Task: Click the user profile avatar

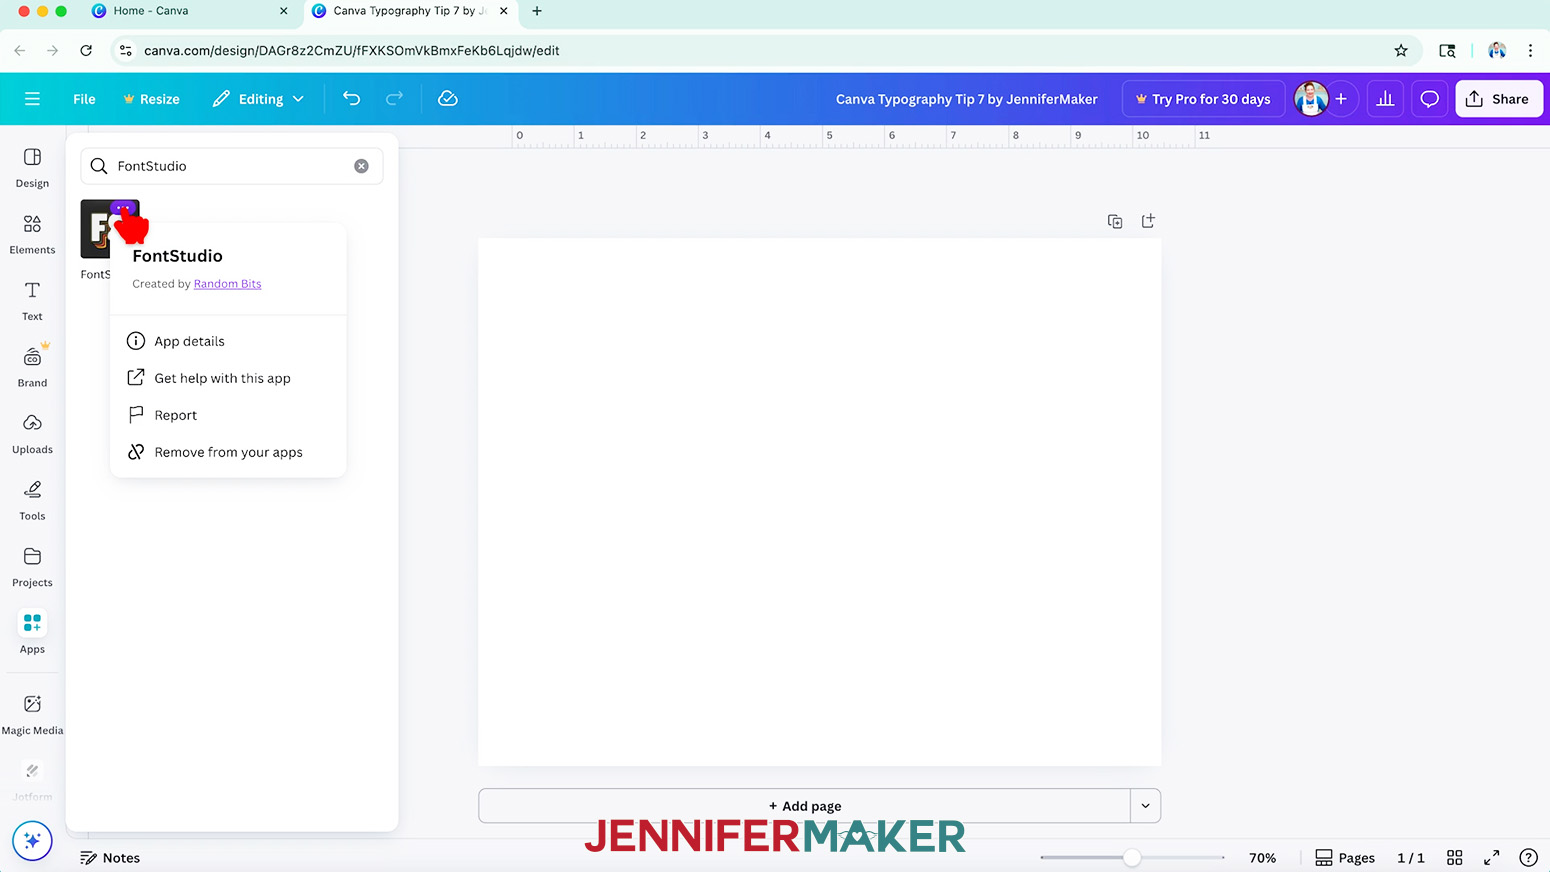Action: (x=1310, y=99)
